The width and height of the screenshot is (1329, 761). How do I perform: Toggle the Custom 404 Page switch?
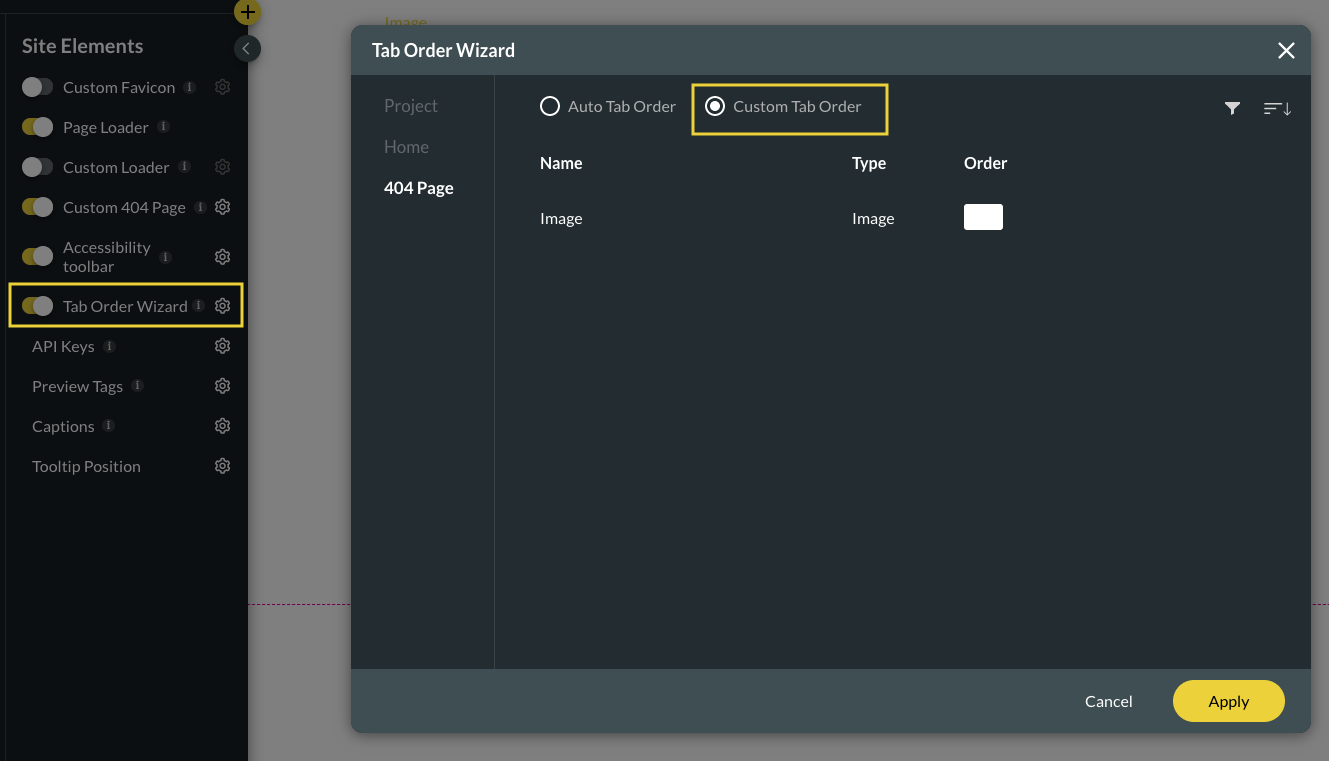tap(37, 207)
